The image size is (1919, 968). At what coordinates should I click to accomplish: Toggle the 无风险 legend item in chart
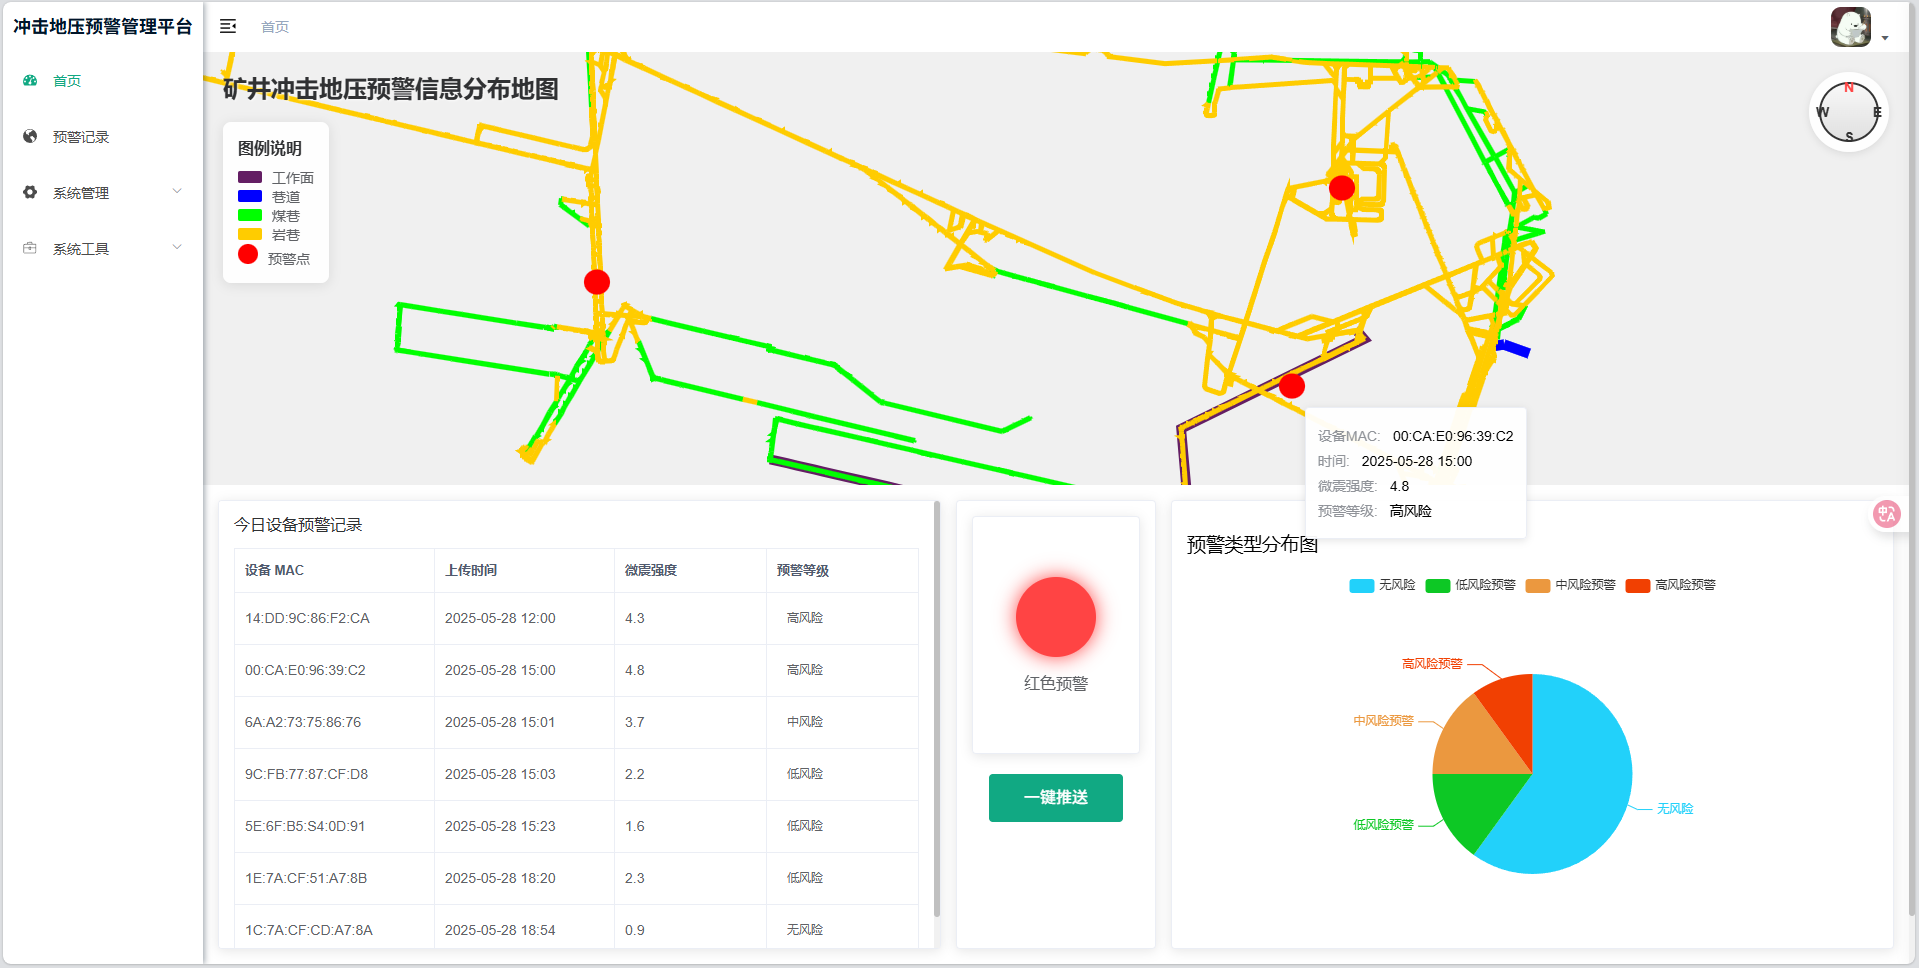pos(1382,585)
